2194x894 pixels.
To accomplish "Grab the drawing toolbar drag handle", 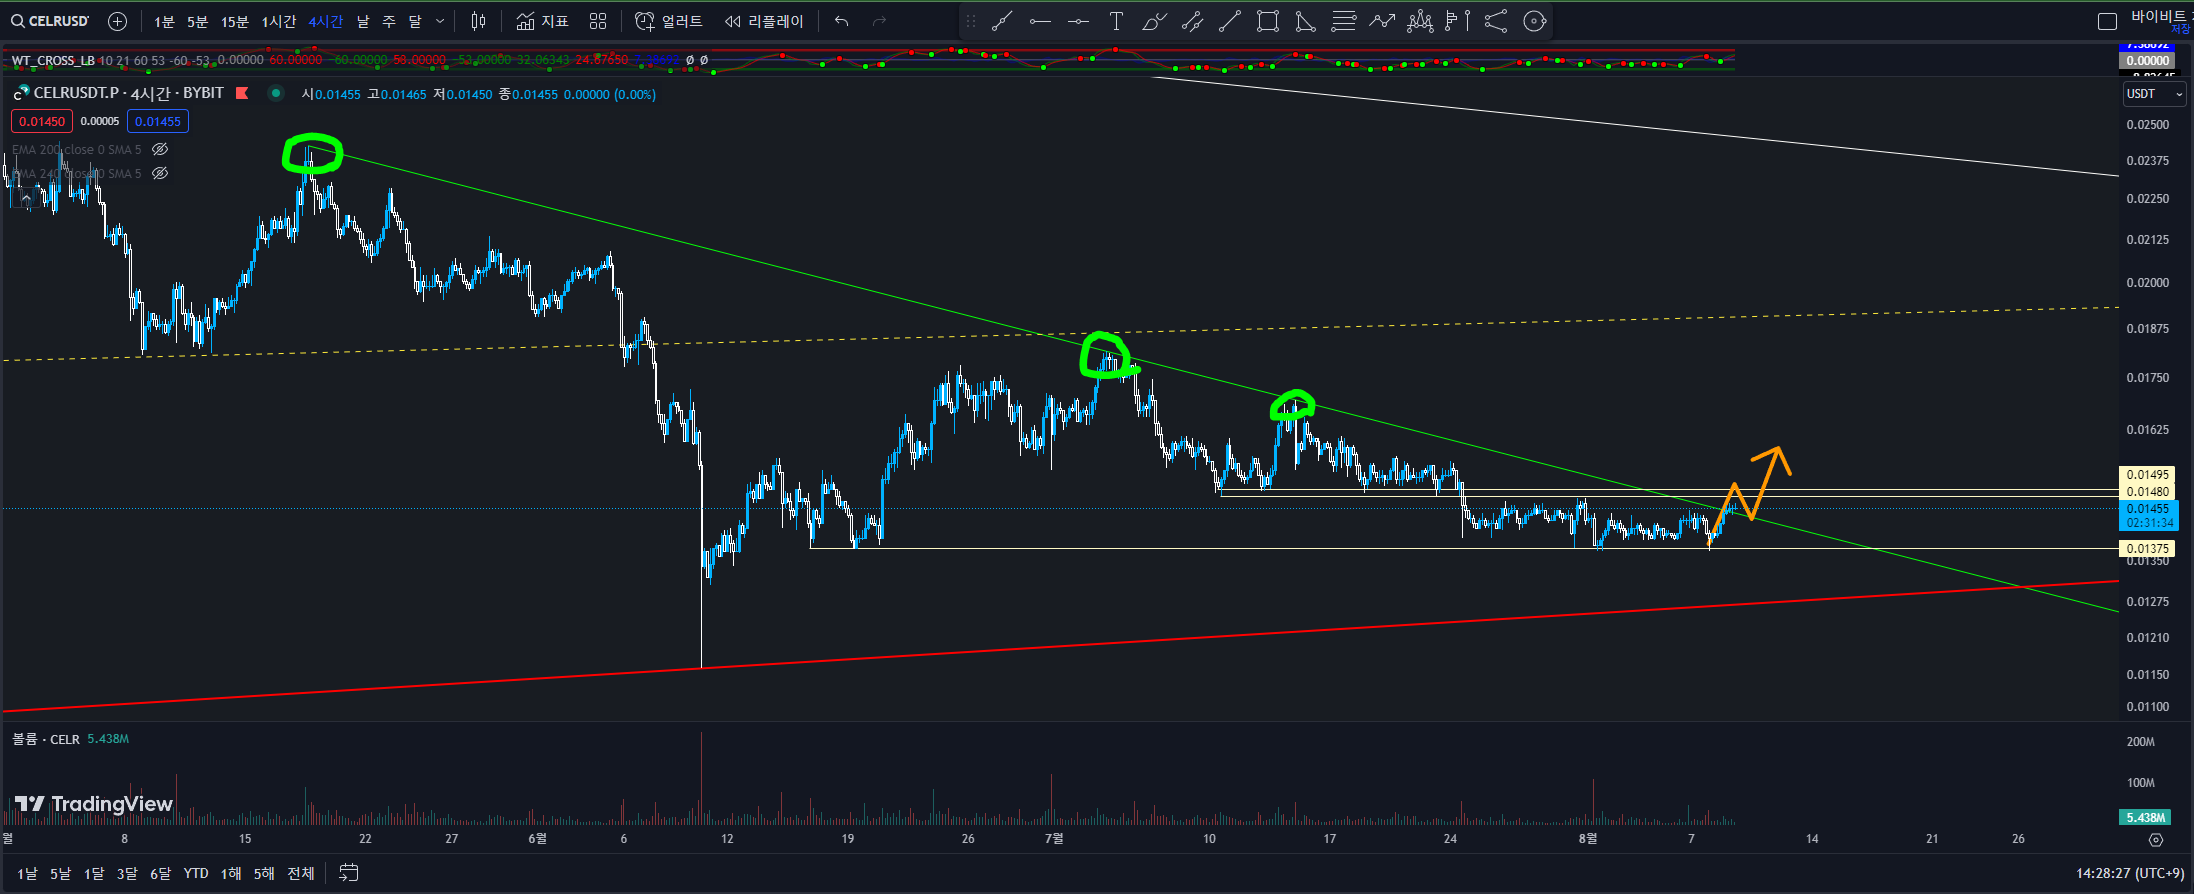I will (x=970, y=21).
